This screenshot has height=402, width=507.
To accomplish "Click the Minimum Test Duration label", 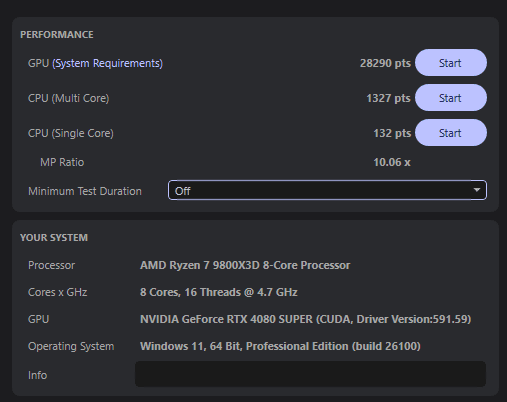I will click(x=85, y=191).
